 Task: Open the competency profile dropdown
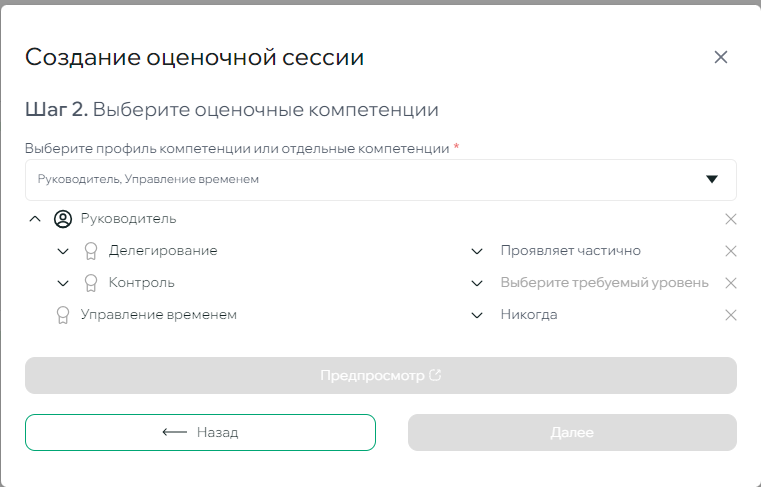click(711, 180)
